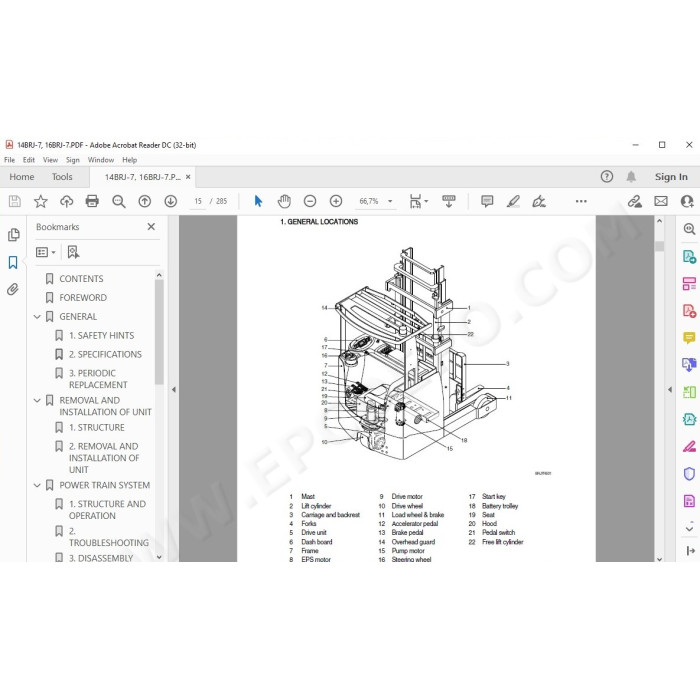Open Help question mark icon
Screen dimensions: 700x700
tap(607, 177)
